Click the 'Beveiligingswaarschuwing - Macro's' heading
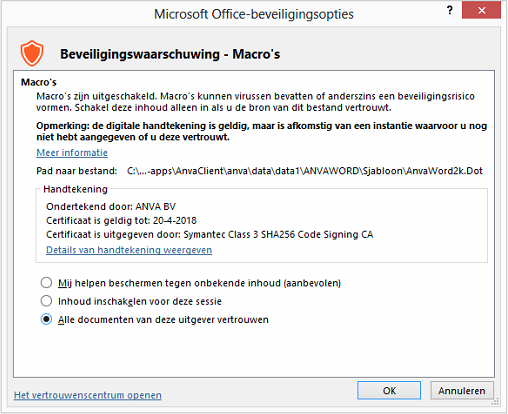The height and width of the screenshot is (414, 508). (170, 54)
